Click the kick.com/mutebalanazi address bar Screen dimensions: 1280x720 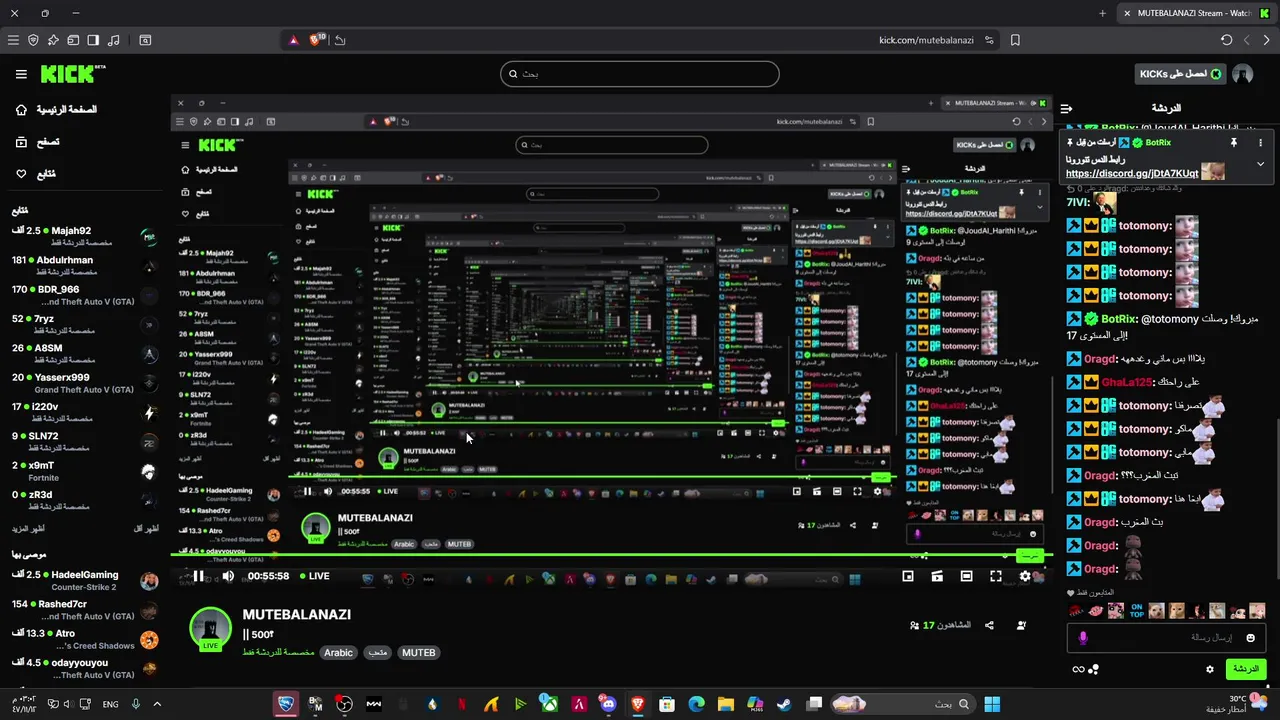(x=926, y=40)
